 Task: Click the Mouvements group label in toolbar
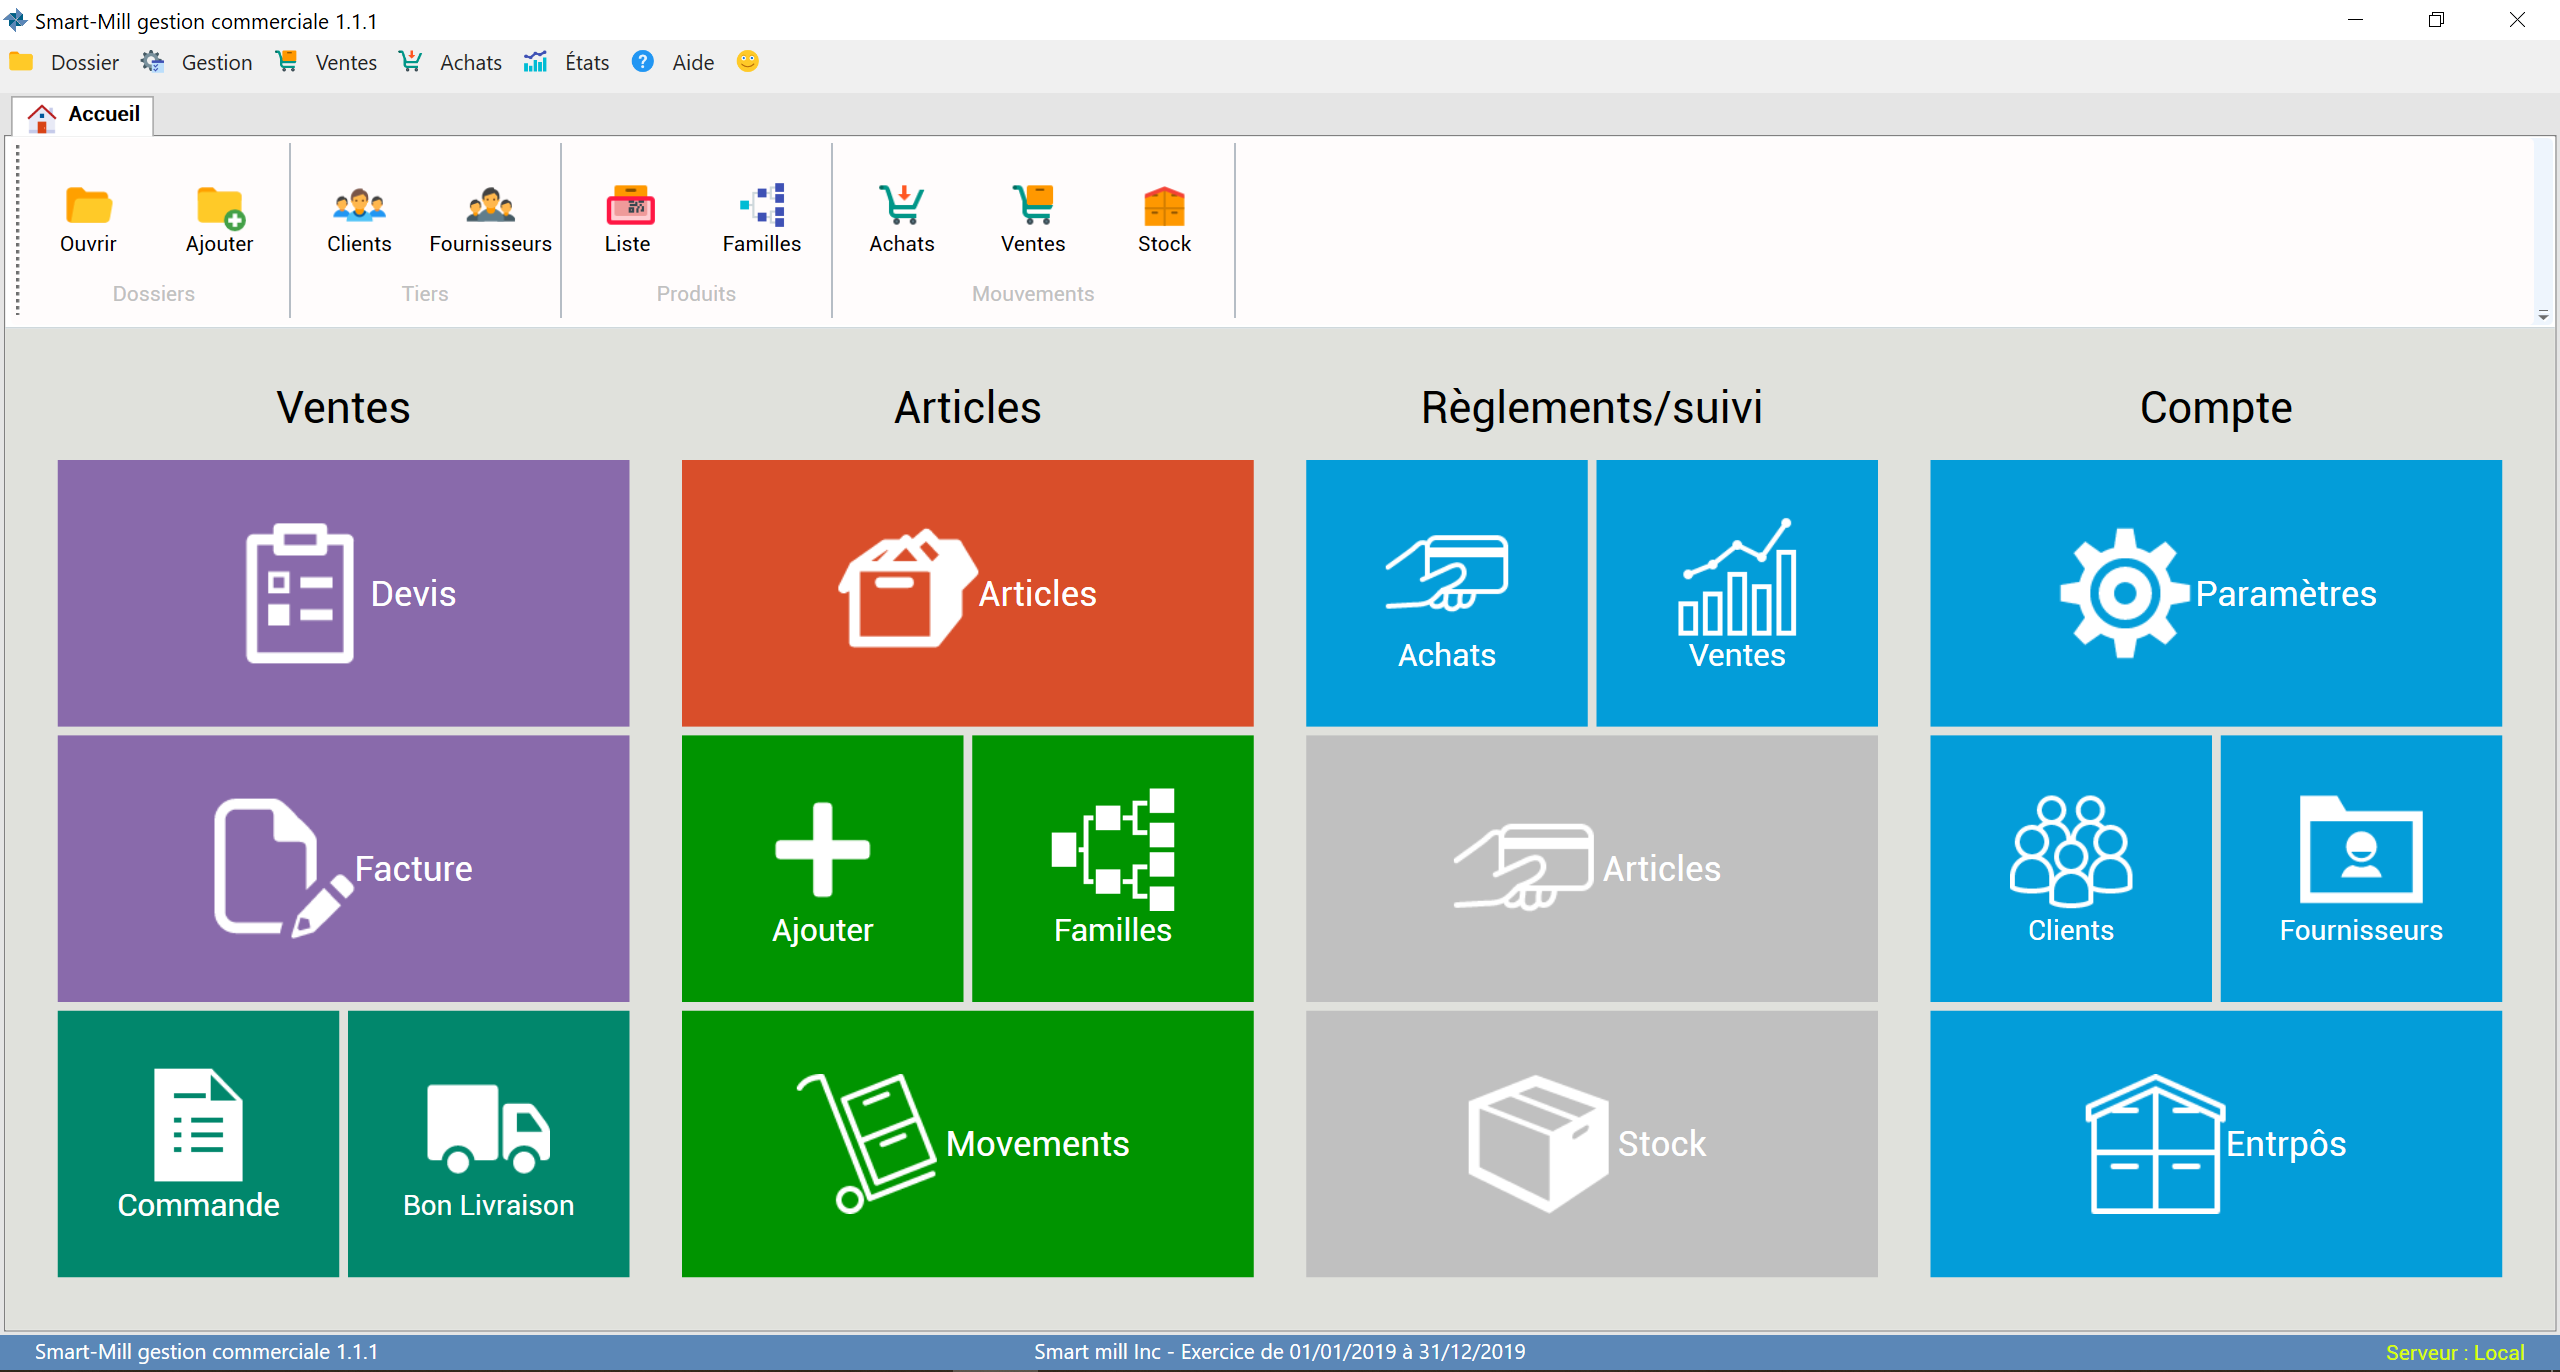click(1033, 294)
